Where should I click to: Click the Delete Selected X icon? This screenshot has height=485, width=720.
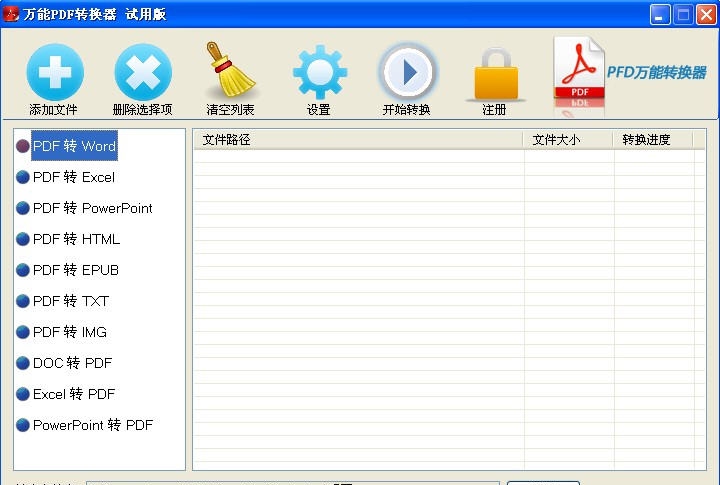(143, 72)
